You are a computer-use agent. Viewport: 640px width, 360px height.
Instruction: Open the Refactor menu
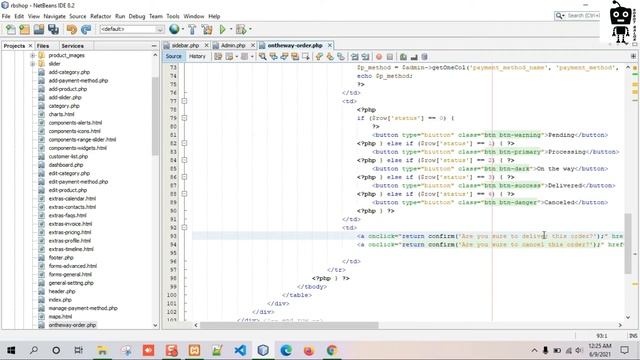tap(100, 16)
